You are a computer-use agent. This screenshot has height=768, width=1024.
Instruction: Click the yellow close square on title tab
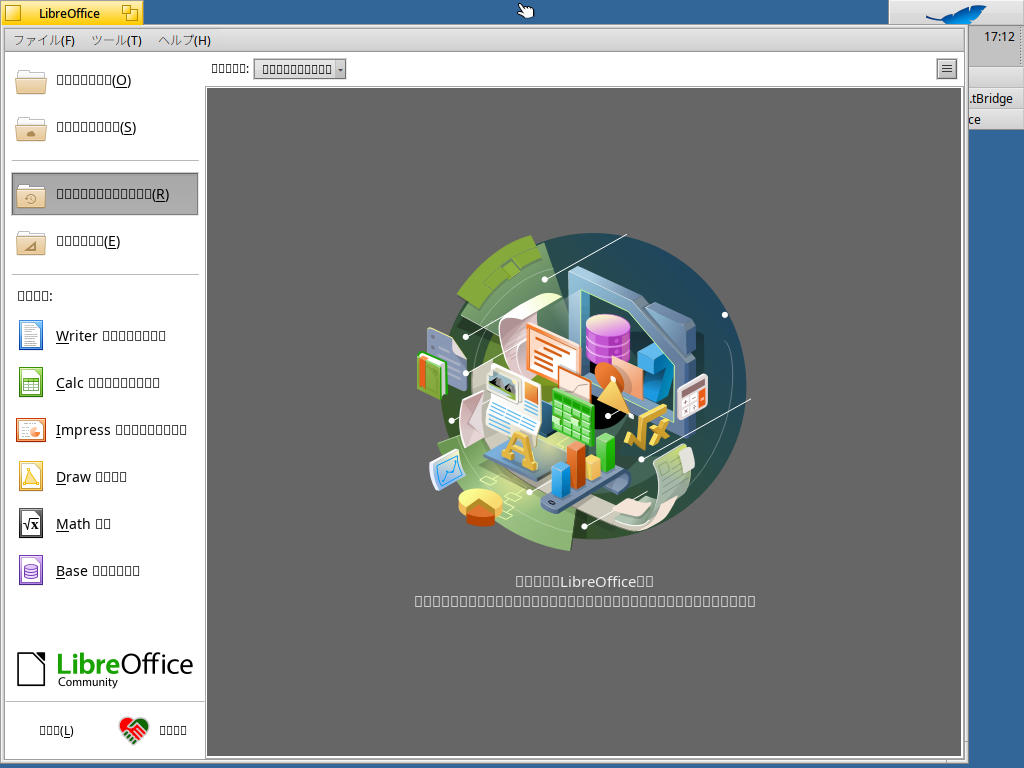click(x=13, y=13)
